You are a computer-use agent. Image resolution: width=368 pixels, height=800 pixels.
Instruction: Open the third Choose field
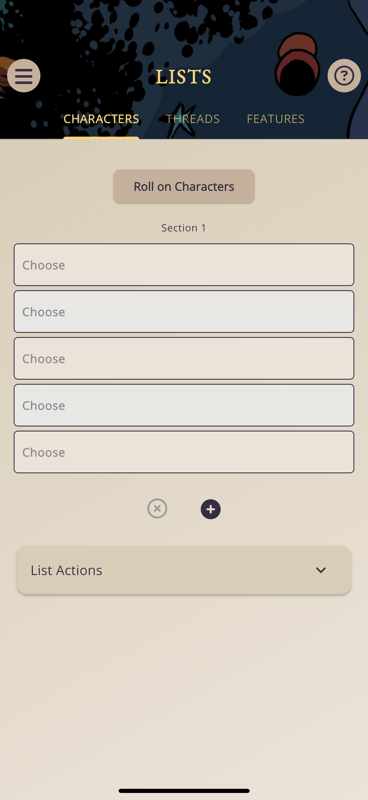click(x=184, y=359)
